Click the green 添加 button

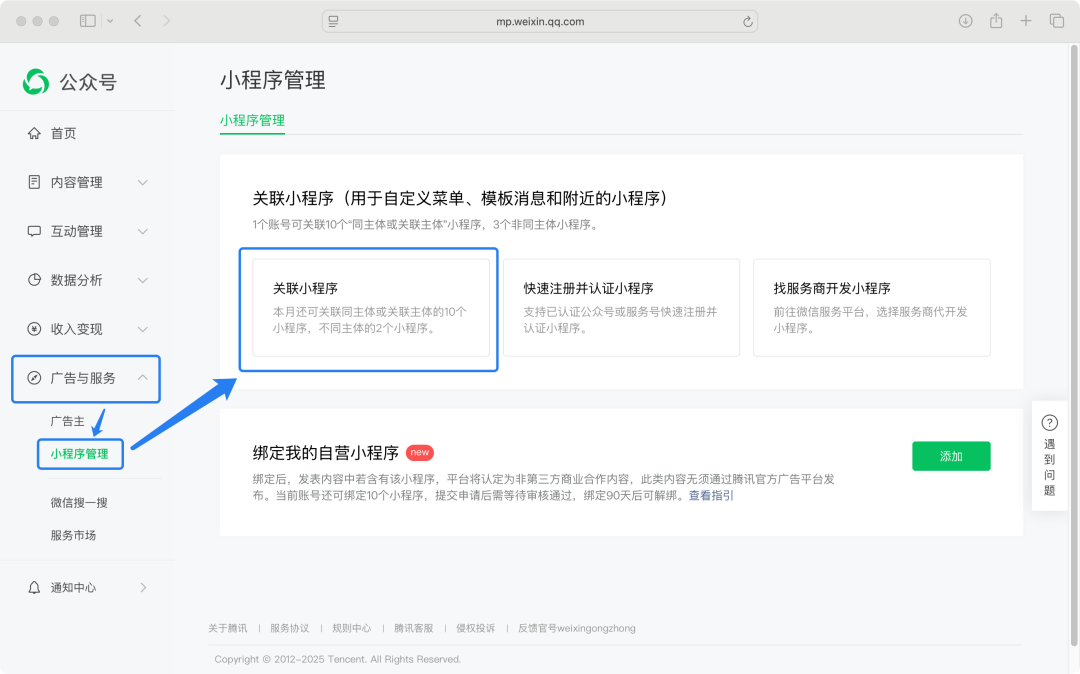pyautogui.click(x=951, y=456)
